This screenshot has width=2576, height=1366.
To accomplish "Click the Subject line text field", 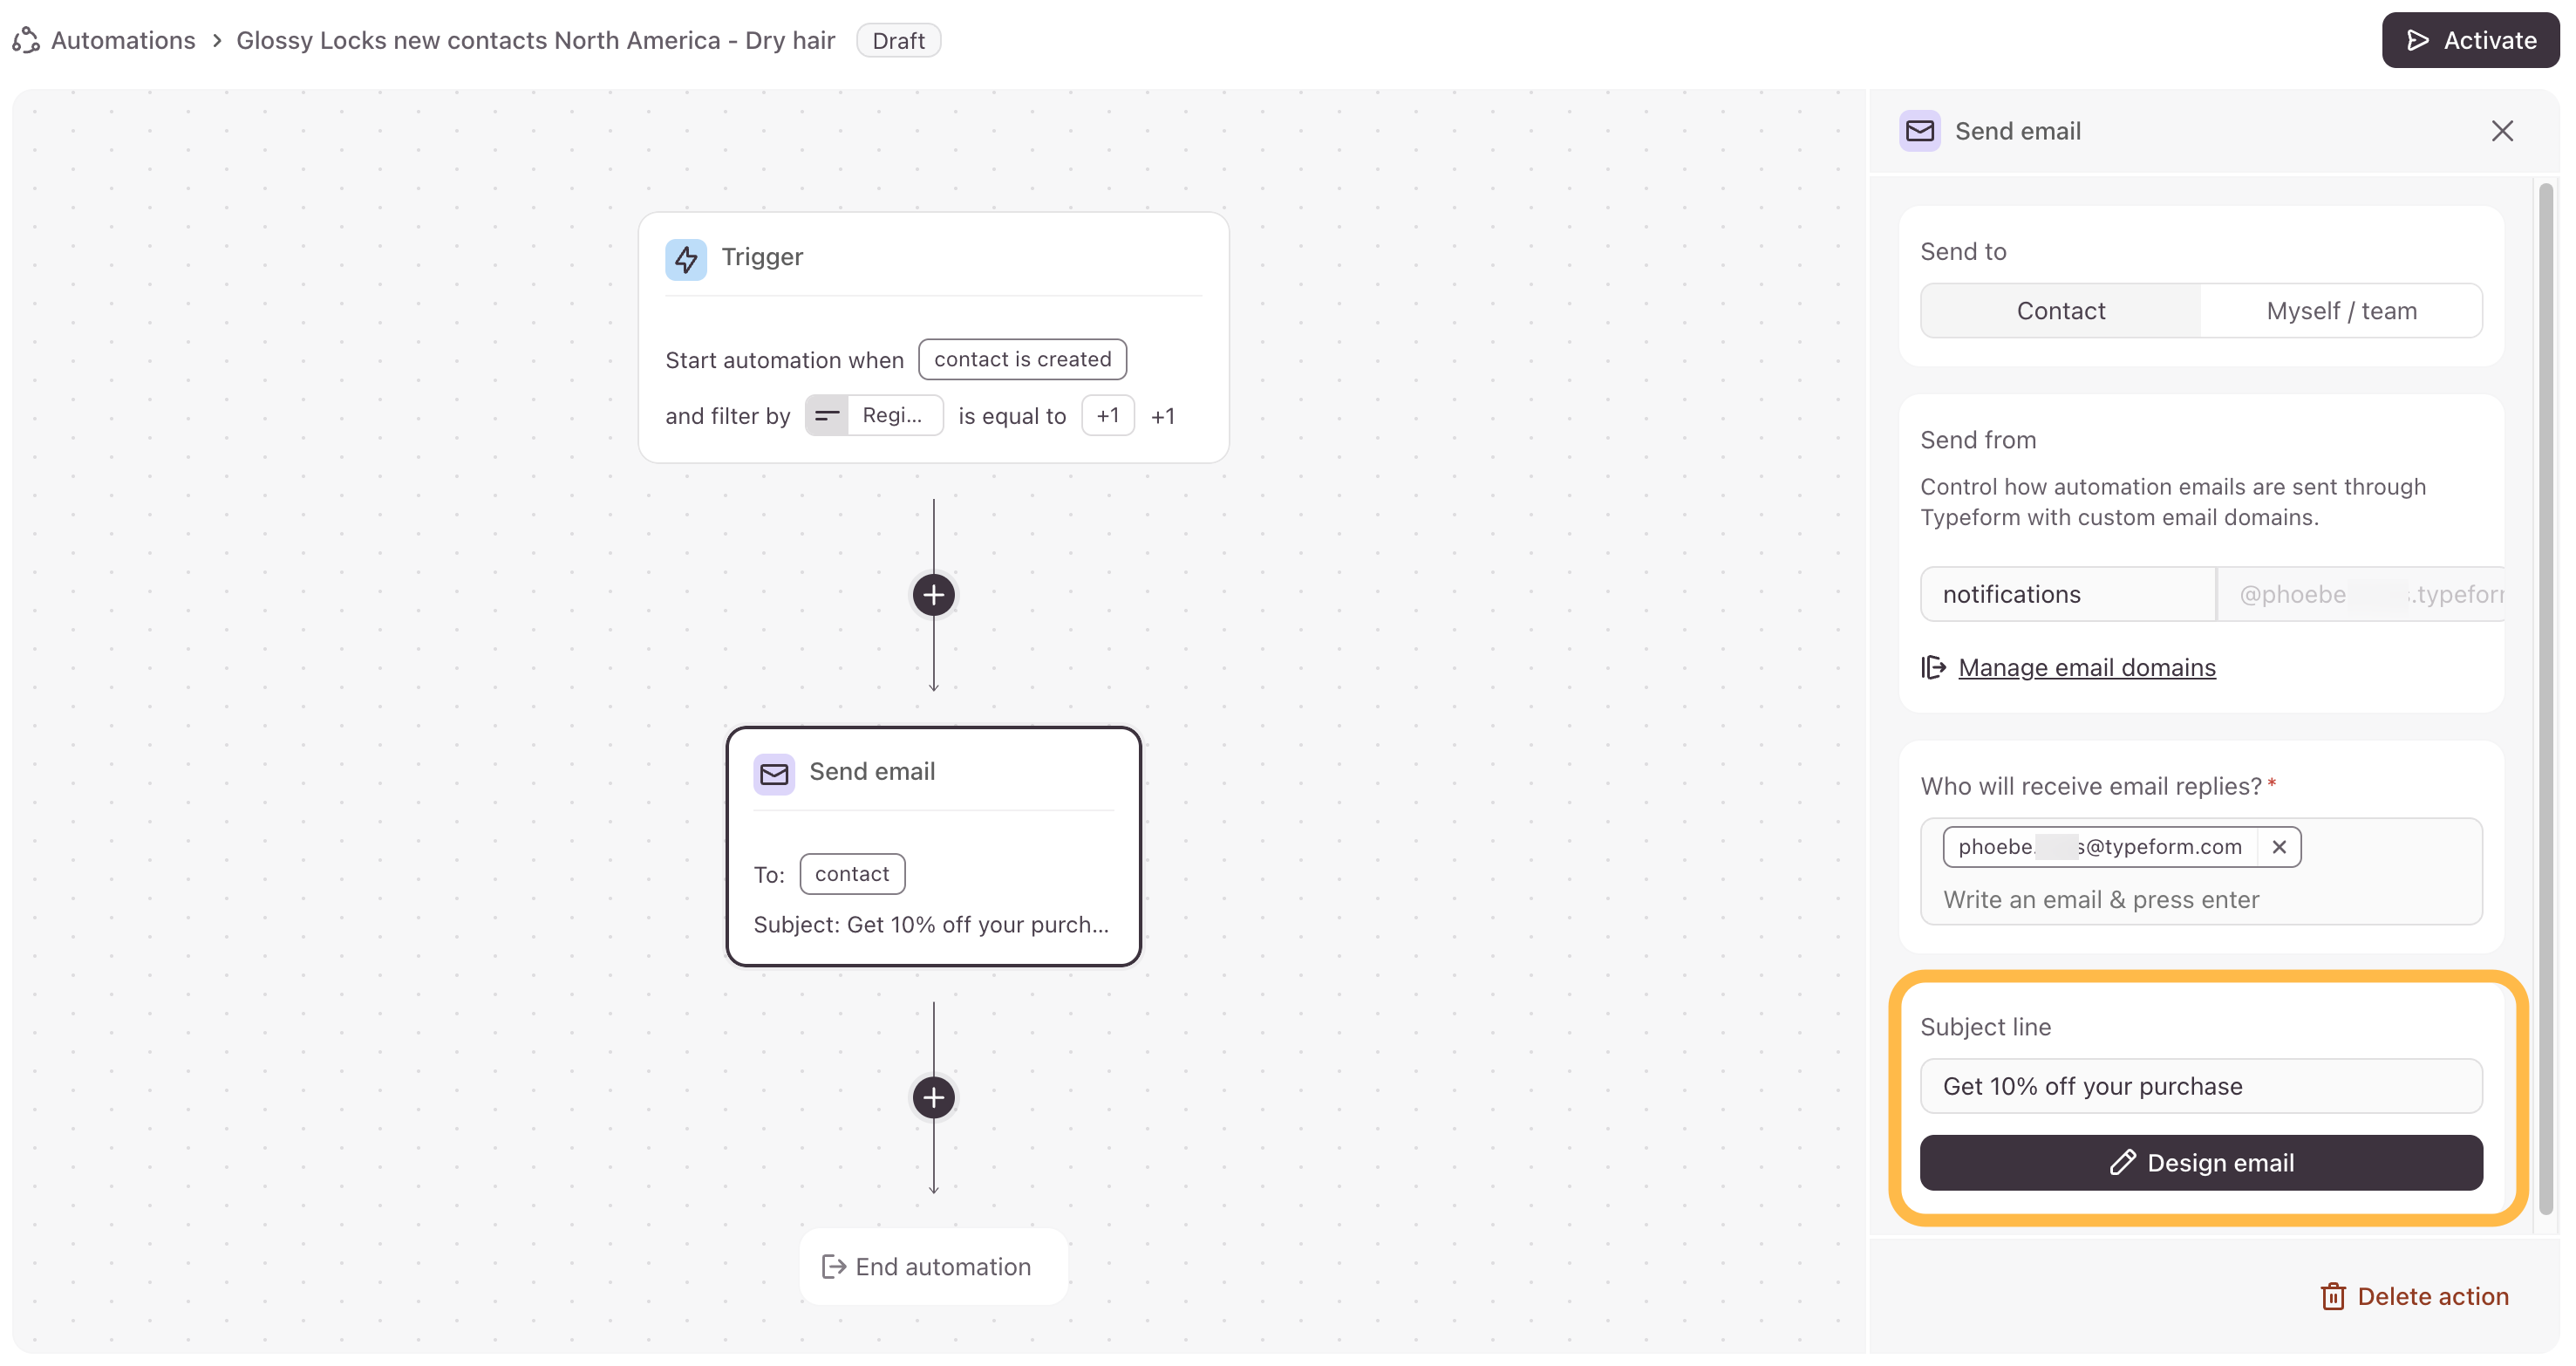I will coord(2200,1086).
